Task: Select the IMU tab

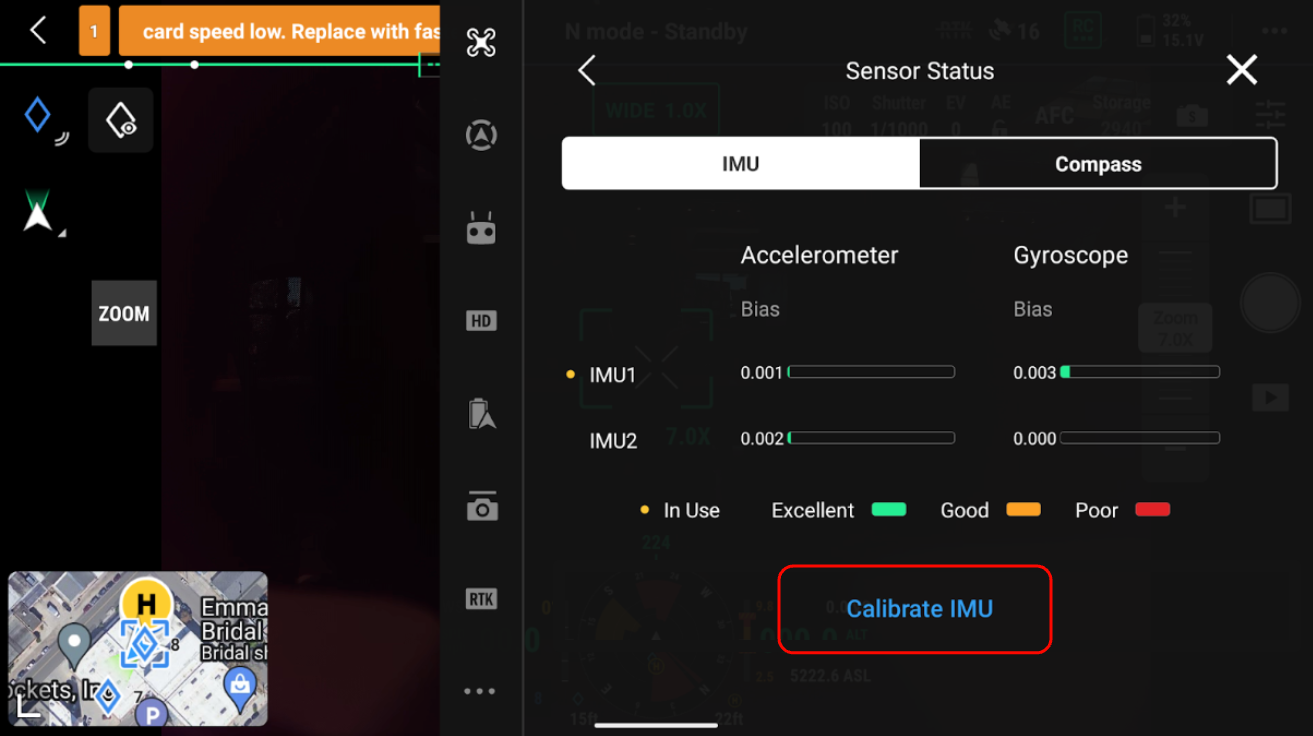Action: 740,164
